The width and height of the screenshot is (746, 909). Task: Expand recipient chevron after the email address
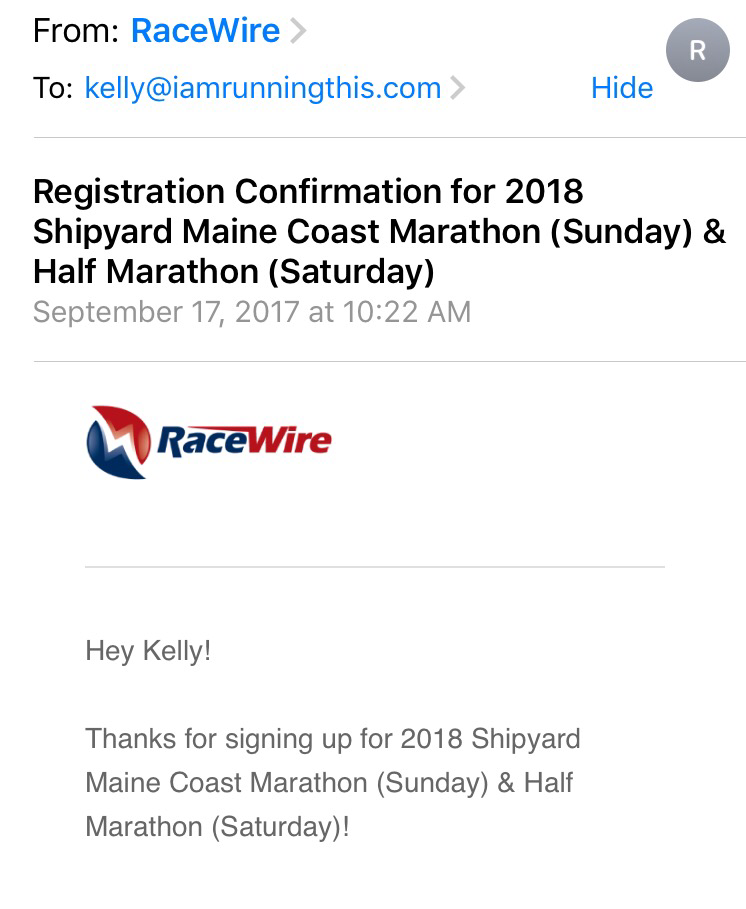click(x=458, y=88)
